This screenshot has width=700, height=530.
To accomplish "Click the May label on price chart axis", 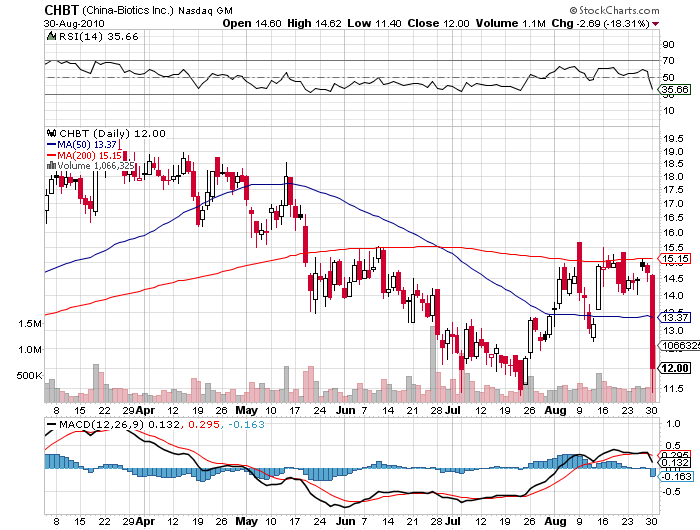I will click(x=246, y=410).
